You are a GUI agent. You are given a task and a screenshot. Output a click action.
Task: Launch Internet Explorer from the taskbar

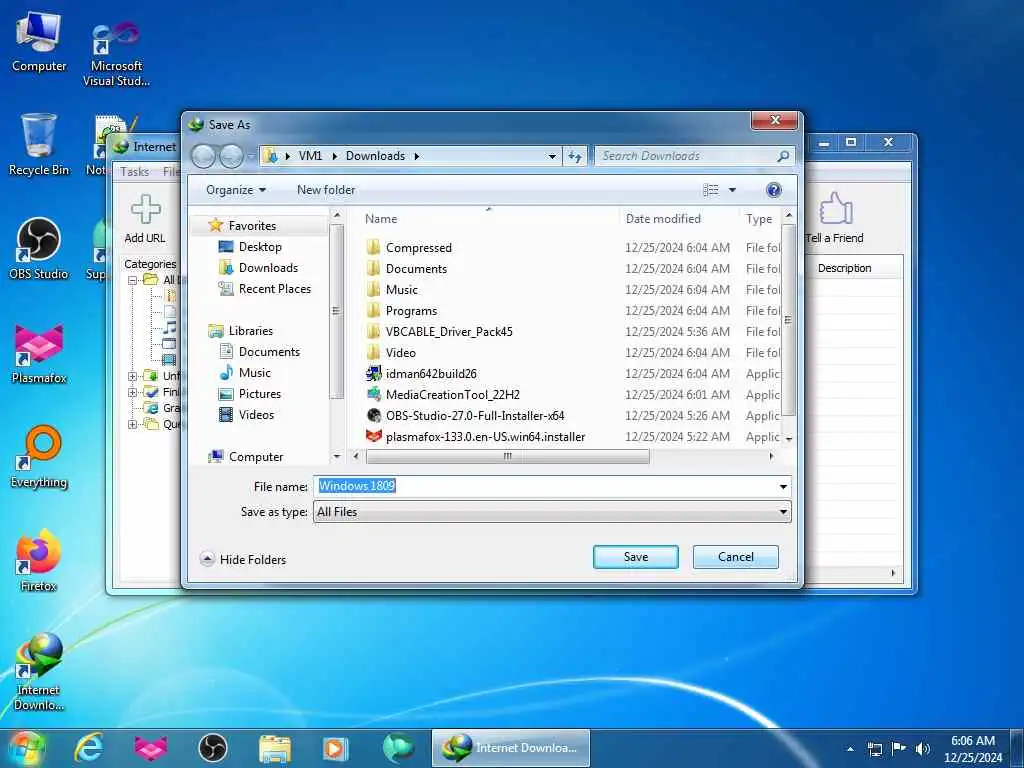point(88,748)
